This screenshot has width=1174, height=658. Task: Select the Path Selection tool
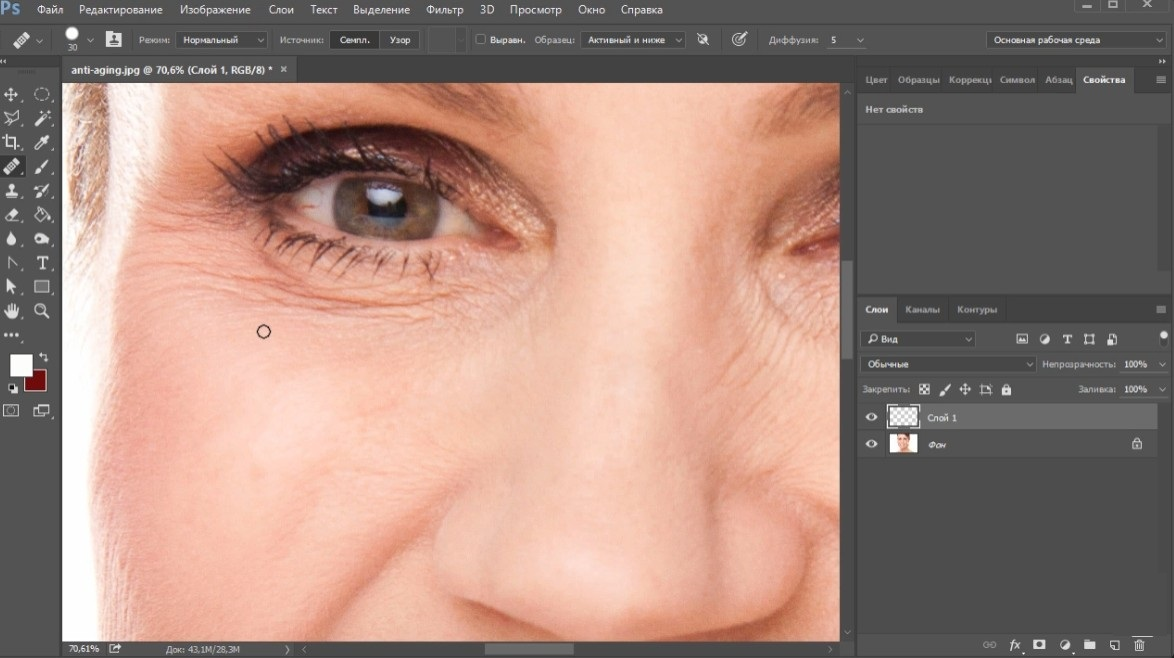coord(11,287)
